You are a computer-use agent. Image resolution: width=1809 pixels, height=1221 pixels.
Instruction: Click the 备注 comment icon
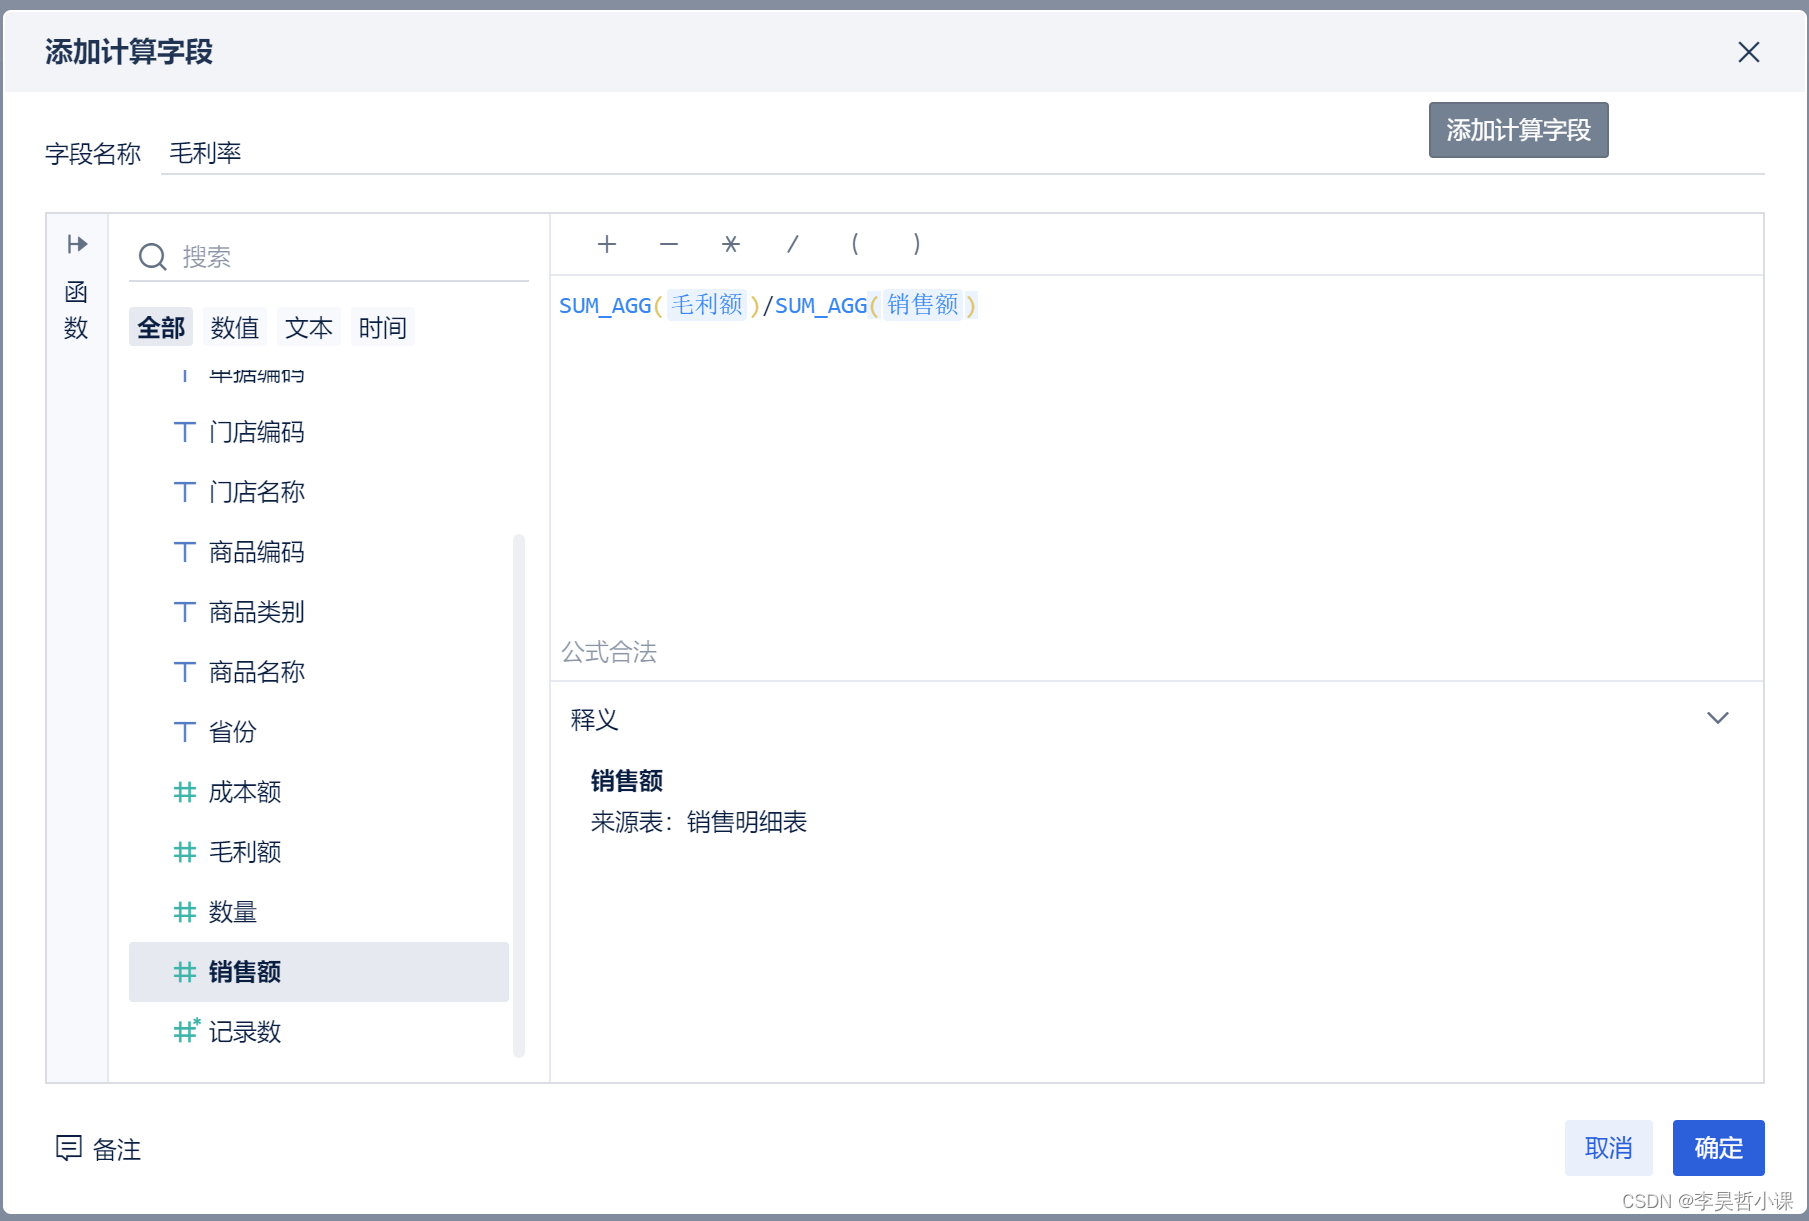coord(69,1148)
